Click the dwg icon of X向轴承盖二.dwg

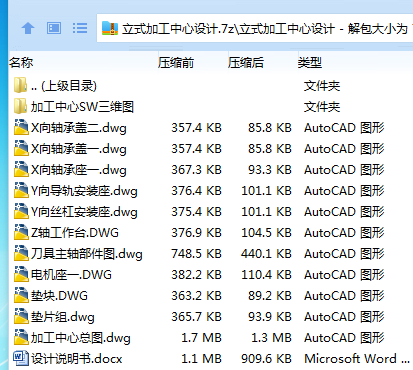[x=21, y=128]
